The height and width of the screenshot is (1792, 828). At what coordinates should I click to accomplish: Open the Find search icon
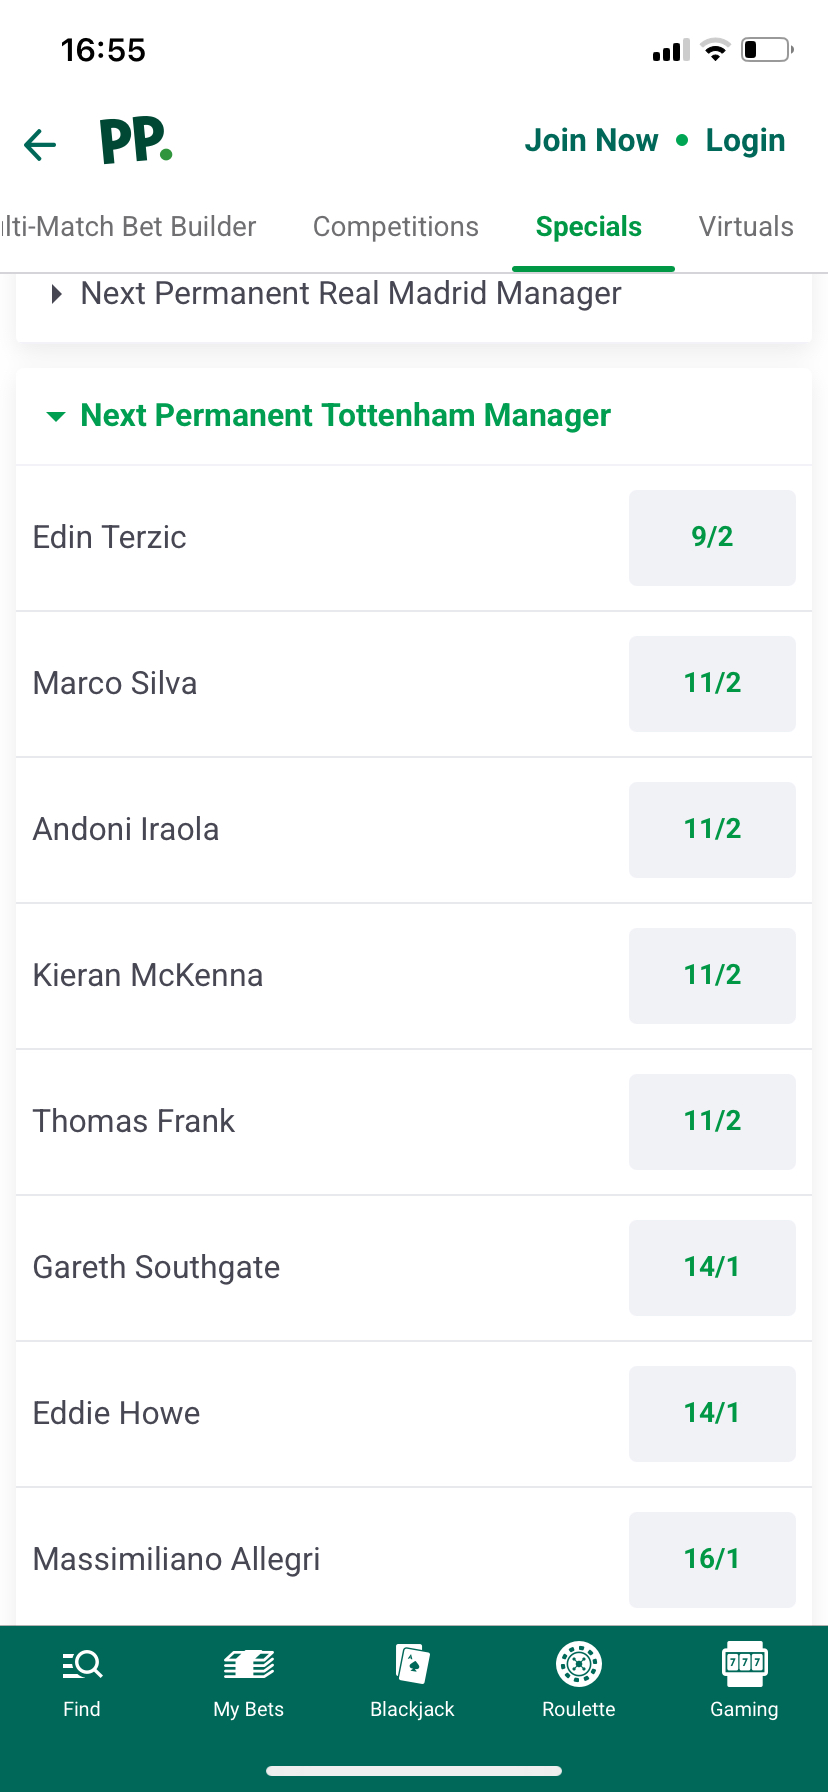coord(82,1664)
